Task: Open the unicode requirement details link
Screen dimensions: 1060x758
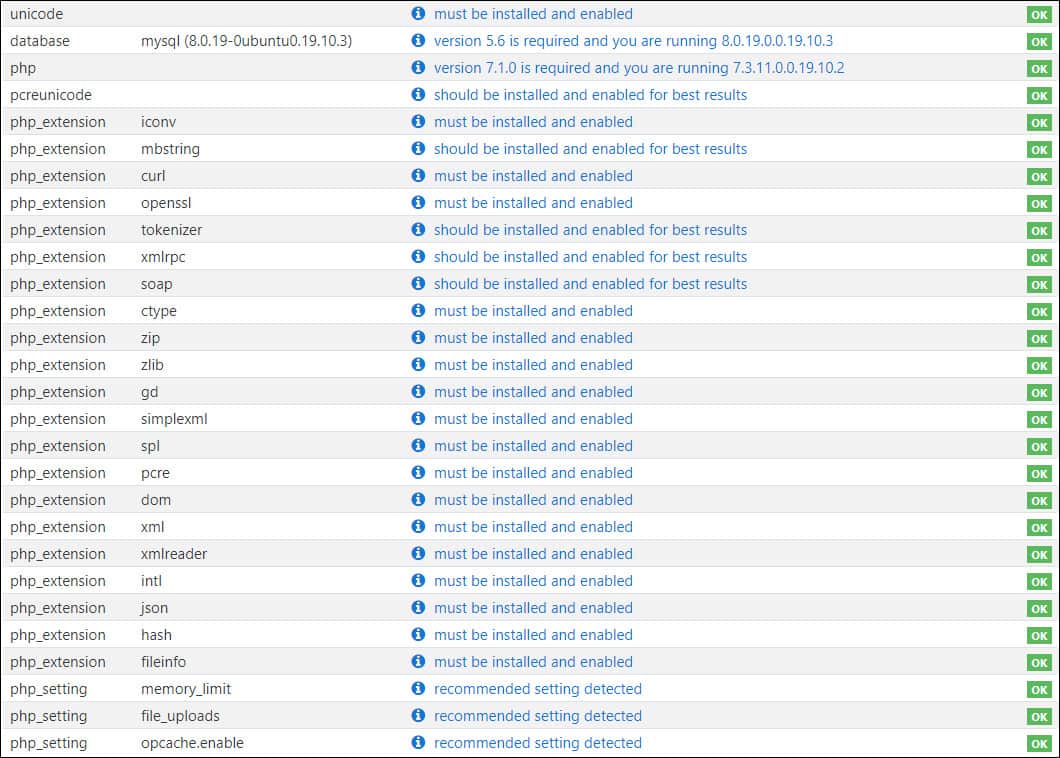Action: (x=533, y=14)
